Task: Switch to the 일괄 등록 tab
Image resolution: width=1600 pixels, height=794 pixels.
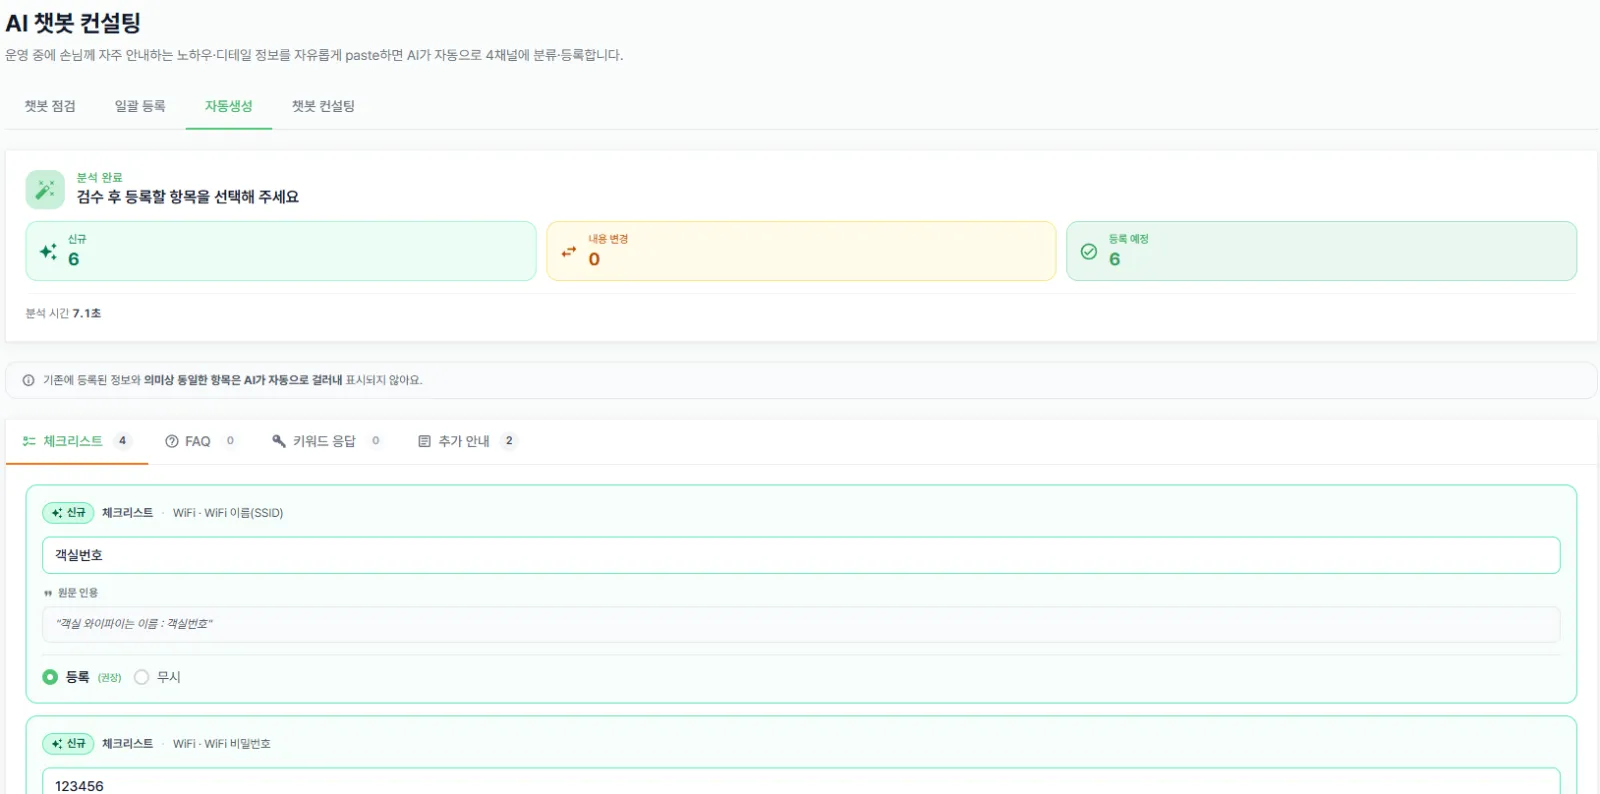Action: tap(140, 106)
